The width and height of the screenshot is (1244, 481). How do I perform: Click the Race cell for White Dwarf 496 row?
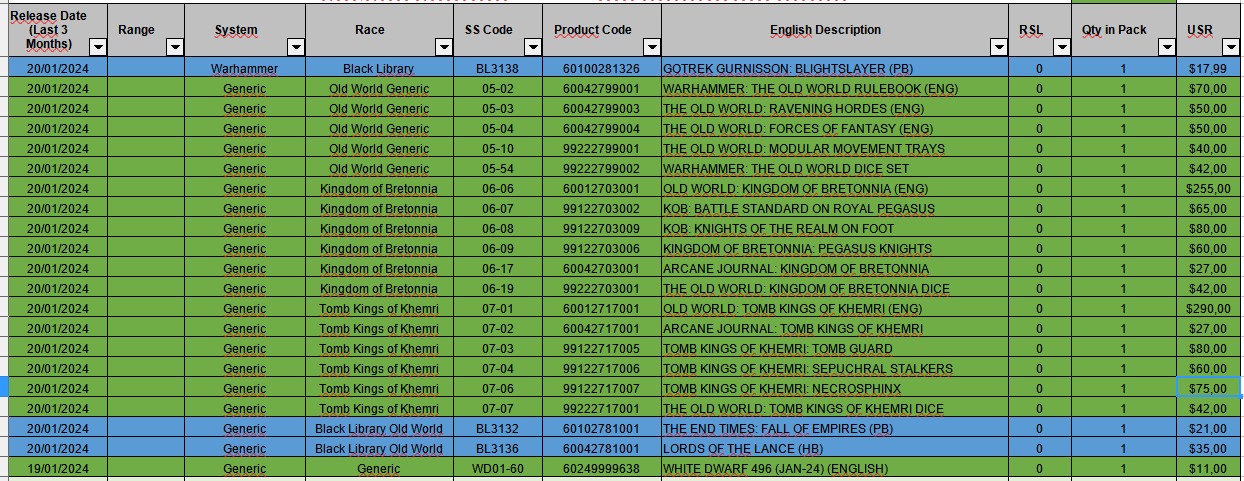(379, 468)
